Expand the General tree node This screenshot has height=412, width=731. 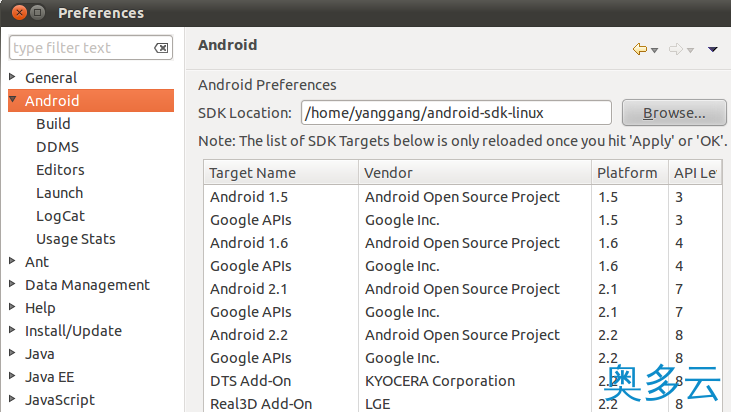tap(13, 77)
